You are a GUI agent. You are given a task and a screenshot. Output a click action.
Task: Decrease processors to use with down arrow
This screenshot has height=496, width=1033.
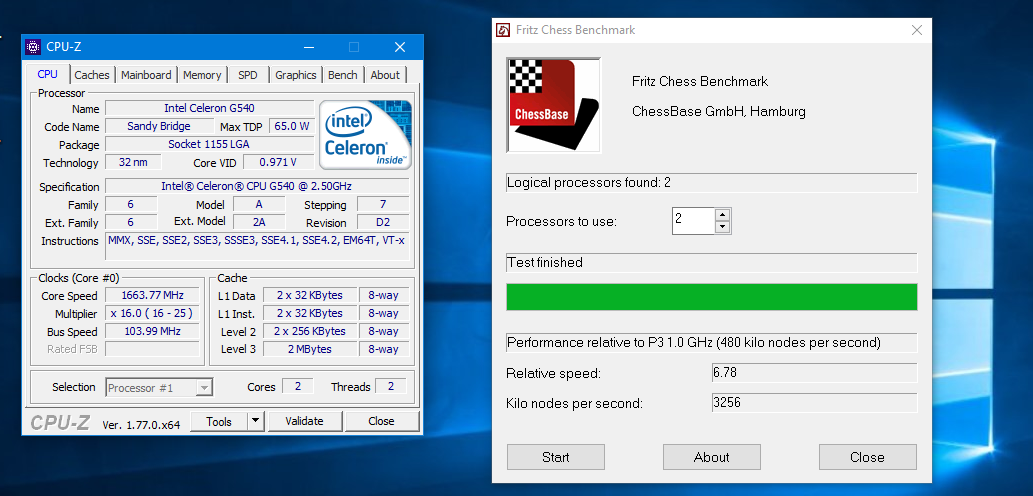click(x=723, y=227)
